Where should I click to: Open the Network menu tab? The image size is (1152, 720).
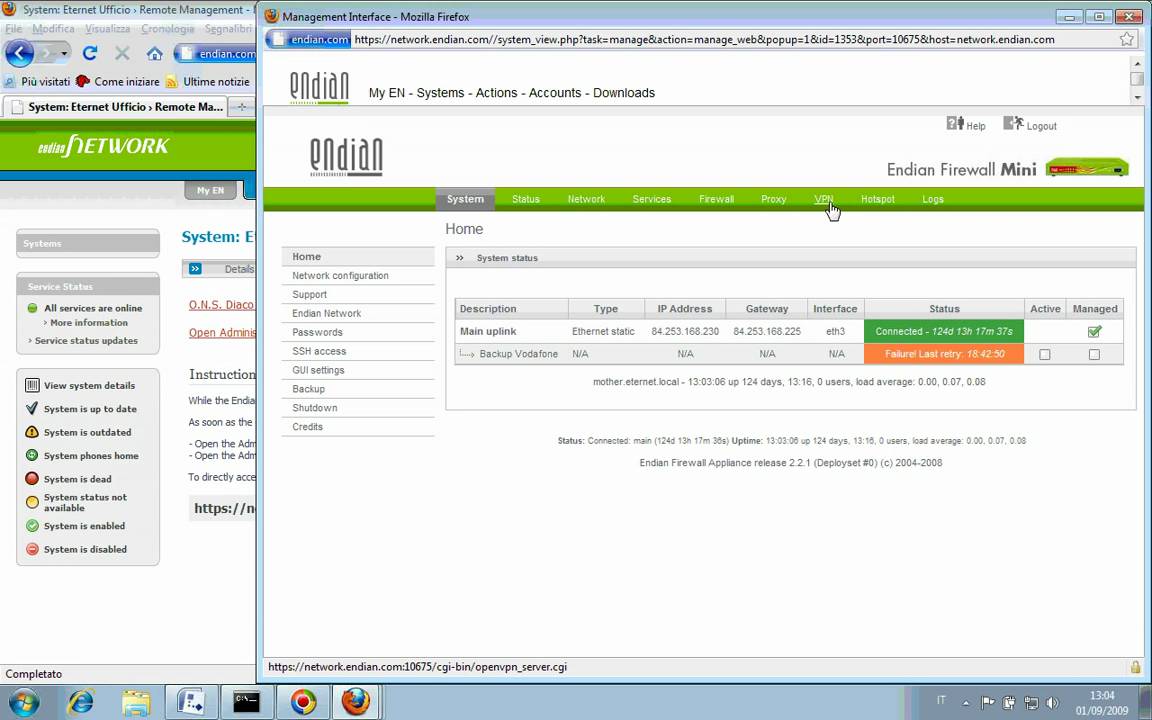click(586, 199)
